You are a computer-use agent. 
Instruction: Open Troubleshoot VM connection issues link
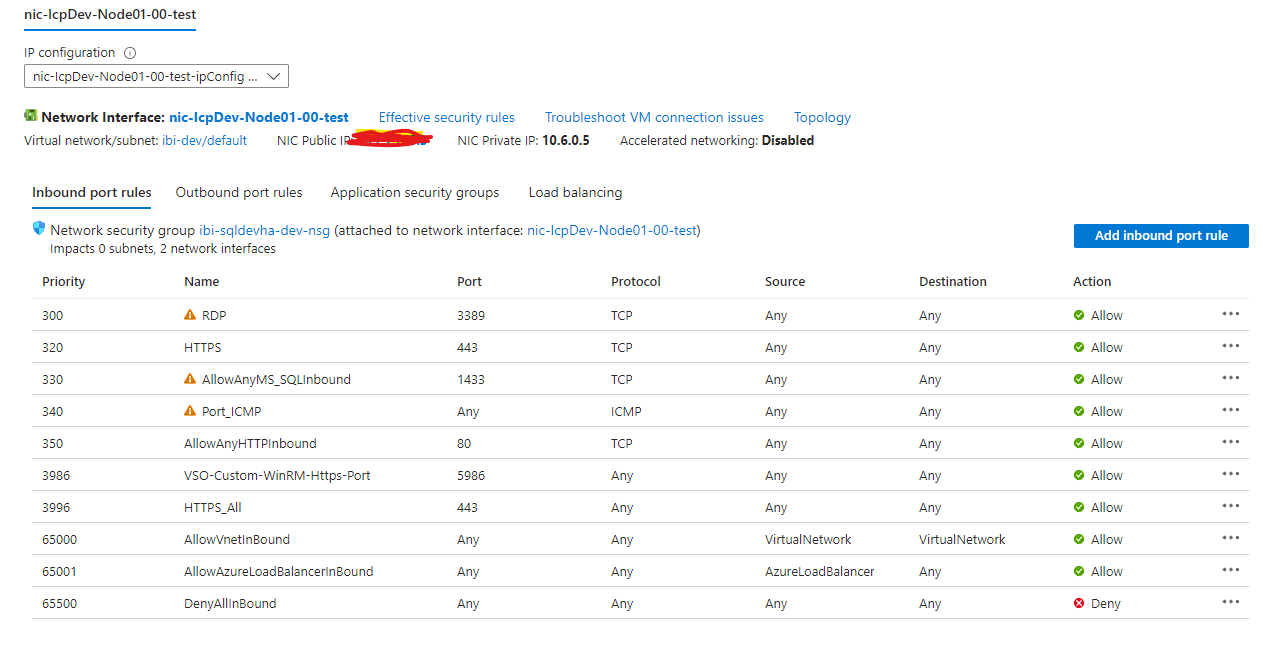point(654,117)
